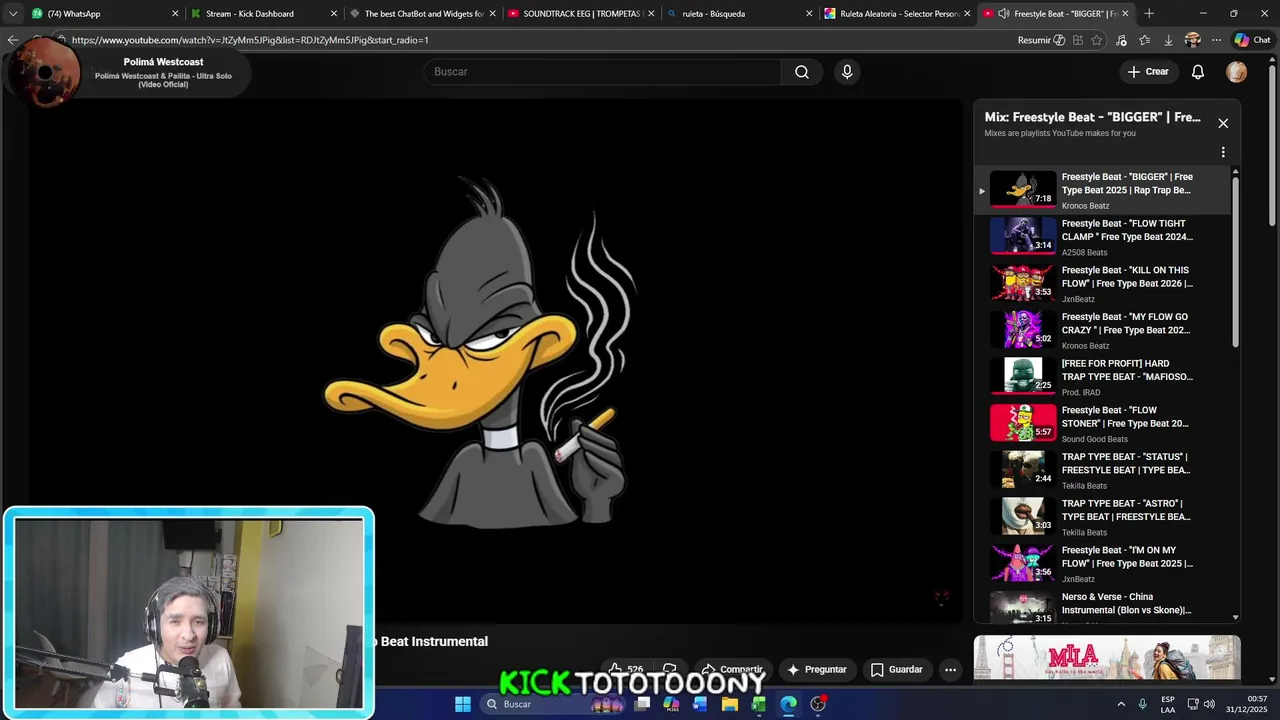Open Task View from the taskbar
This screenshot has width=1280, height=720.
[x=643, y=704]
